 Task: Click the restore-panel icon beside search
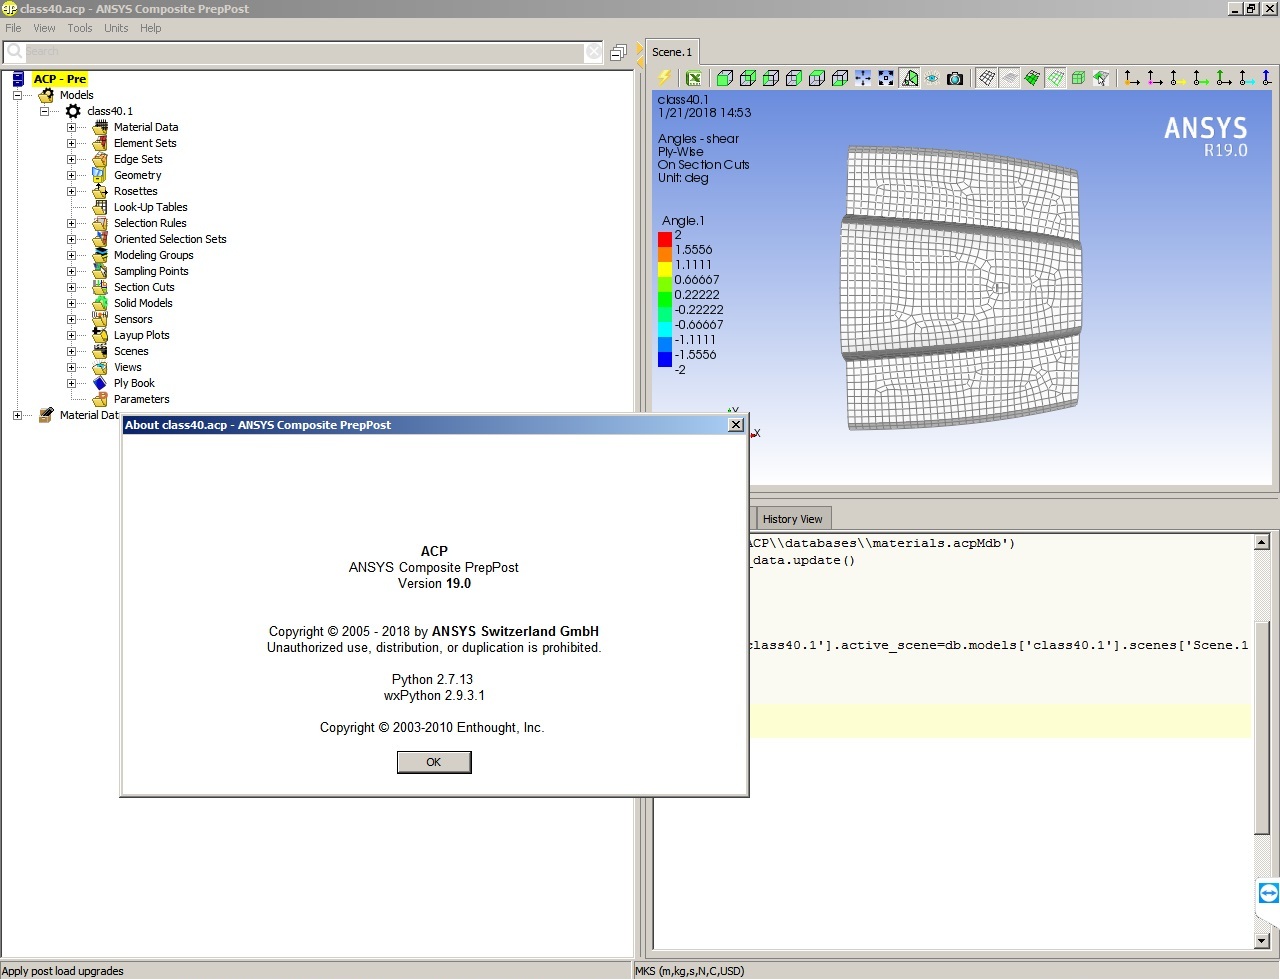tap(618, 52)
